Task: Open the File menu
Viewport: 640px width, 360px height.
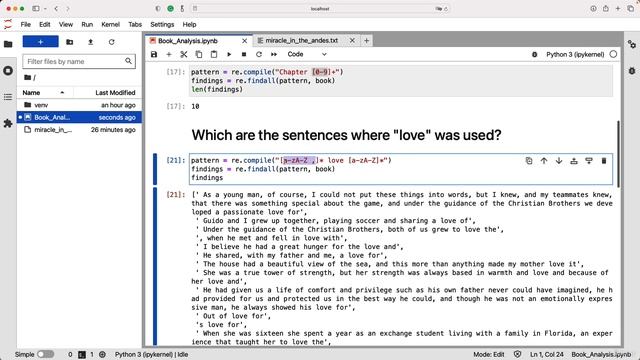Action: pos(25,24)
